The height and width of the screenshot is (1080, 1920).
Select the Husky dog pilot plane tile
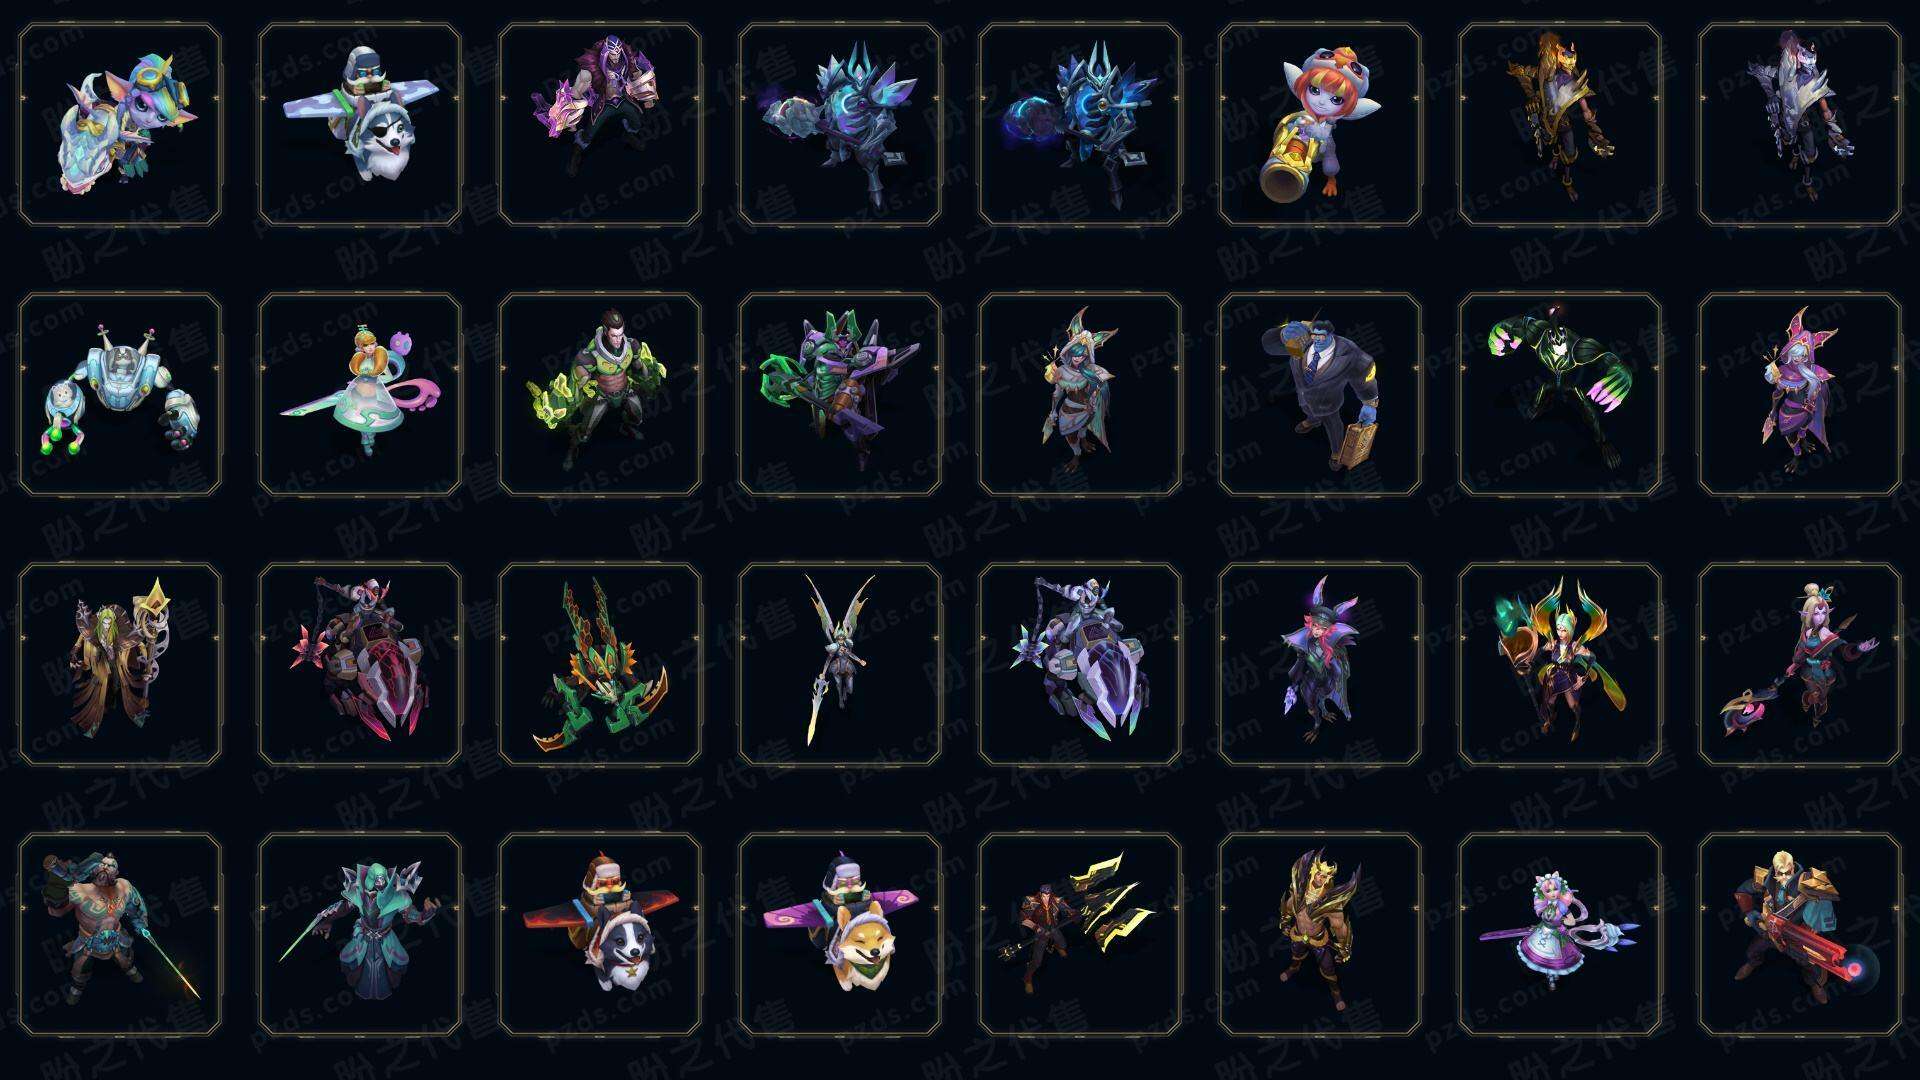360,124
